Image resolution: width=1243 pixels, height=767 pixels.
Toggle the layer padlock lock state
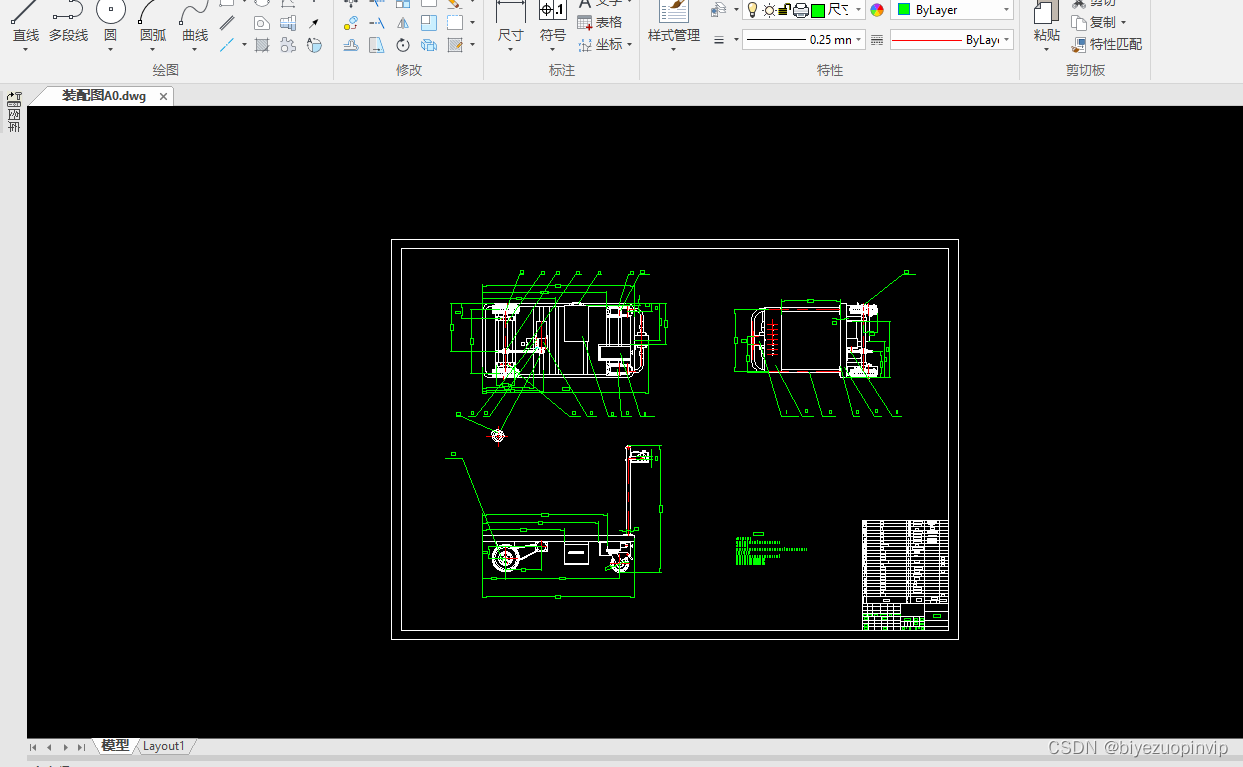[x=784, y=9]
